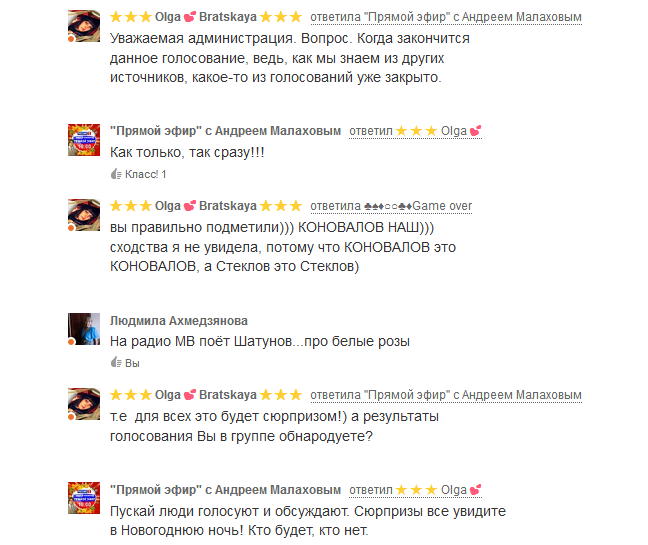Click Olga Bratskaya's name above the КОНОВАЛОВ comment
Image resolution: width=648 pixels, height=545 pixels.
206,206
